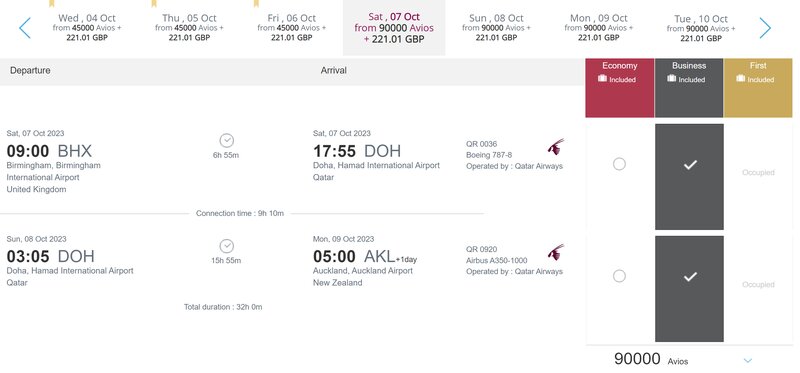
Task: Select Wed, 04 Oct date tab
Action: pyautogui.click(x=87, y=28)
